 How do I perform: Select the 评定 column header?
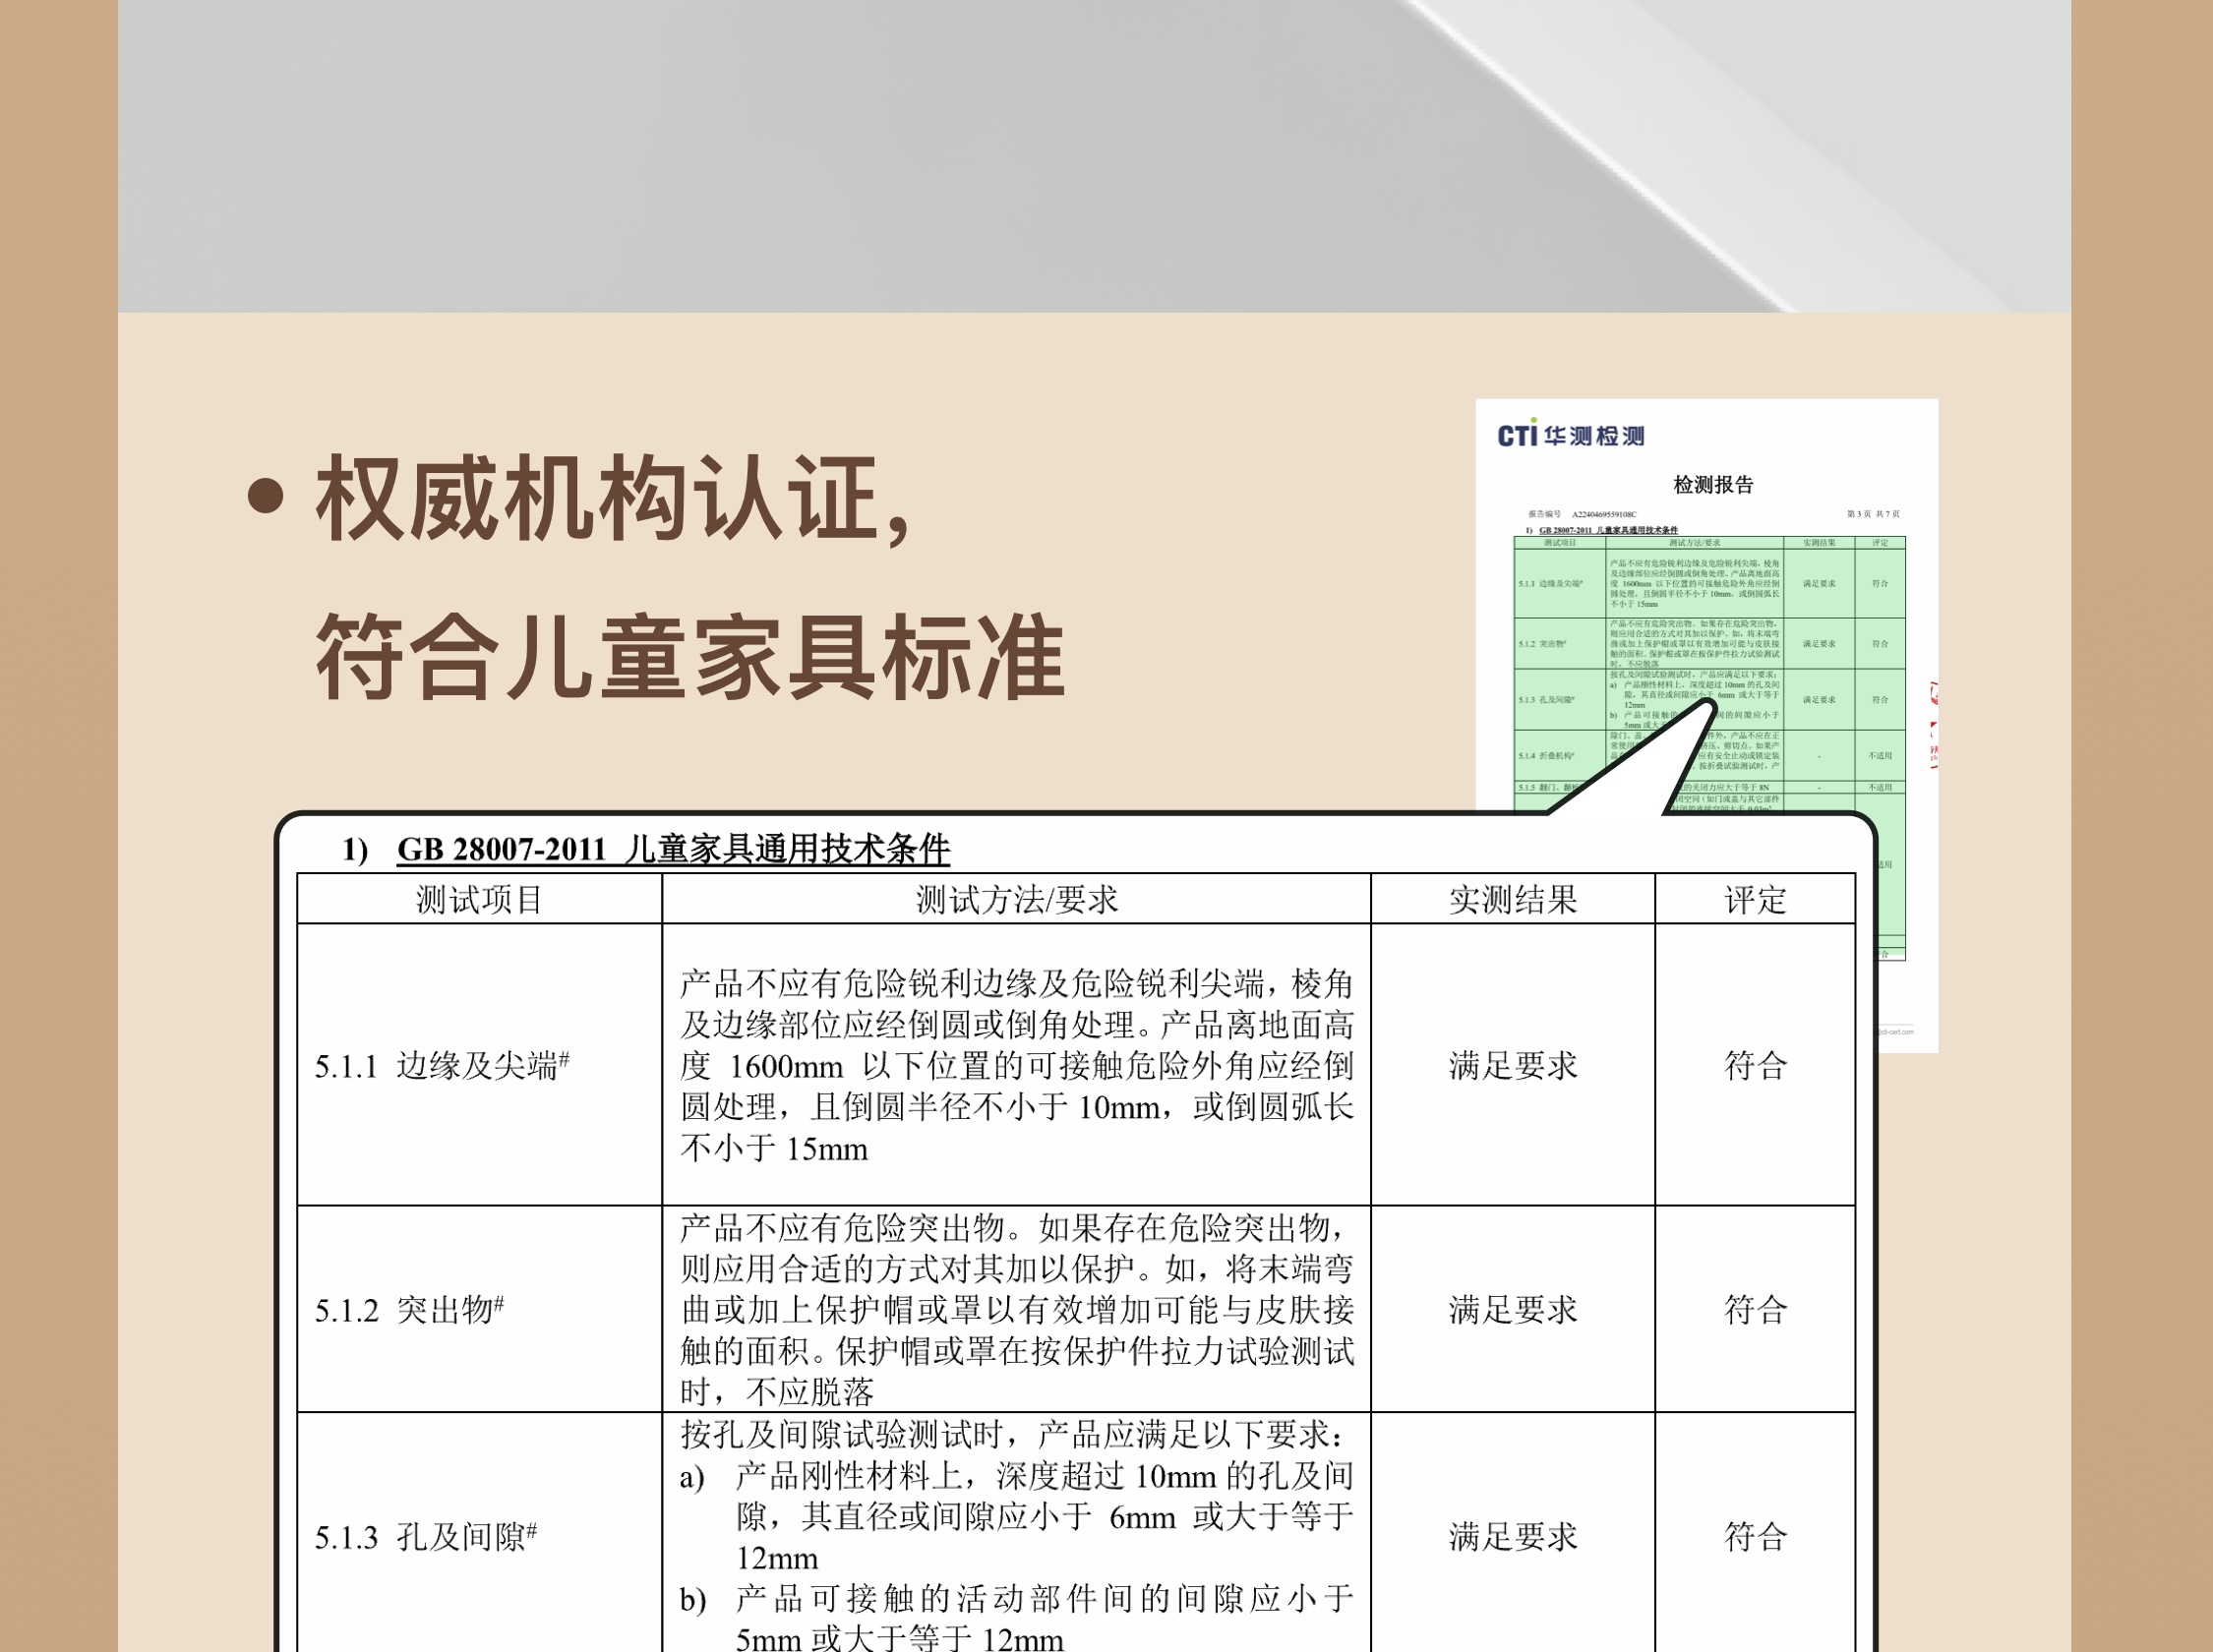1755,899
